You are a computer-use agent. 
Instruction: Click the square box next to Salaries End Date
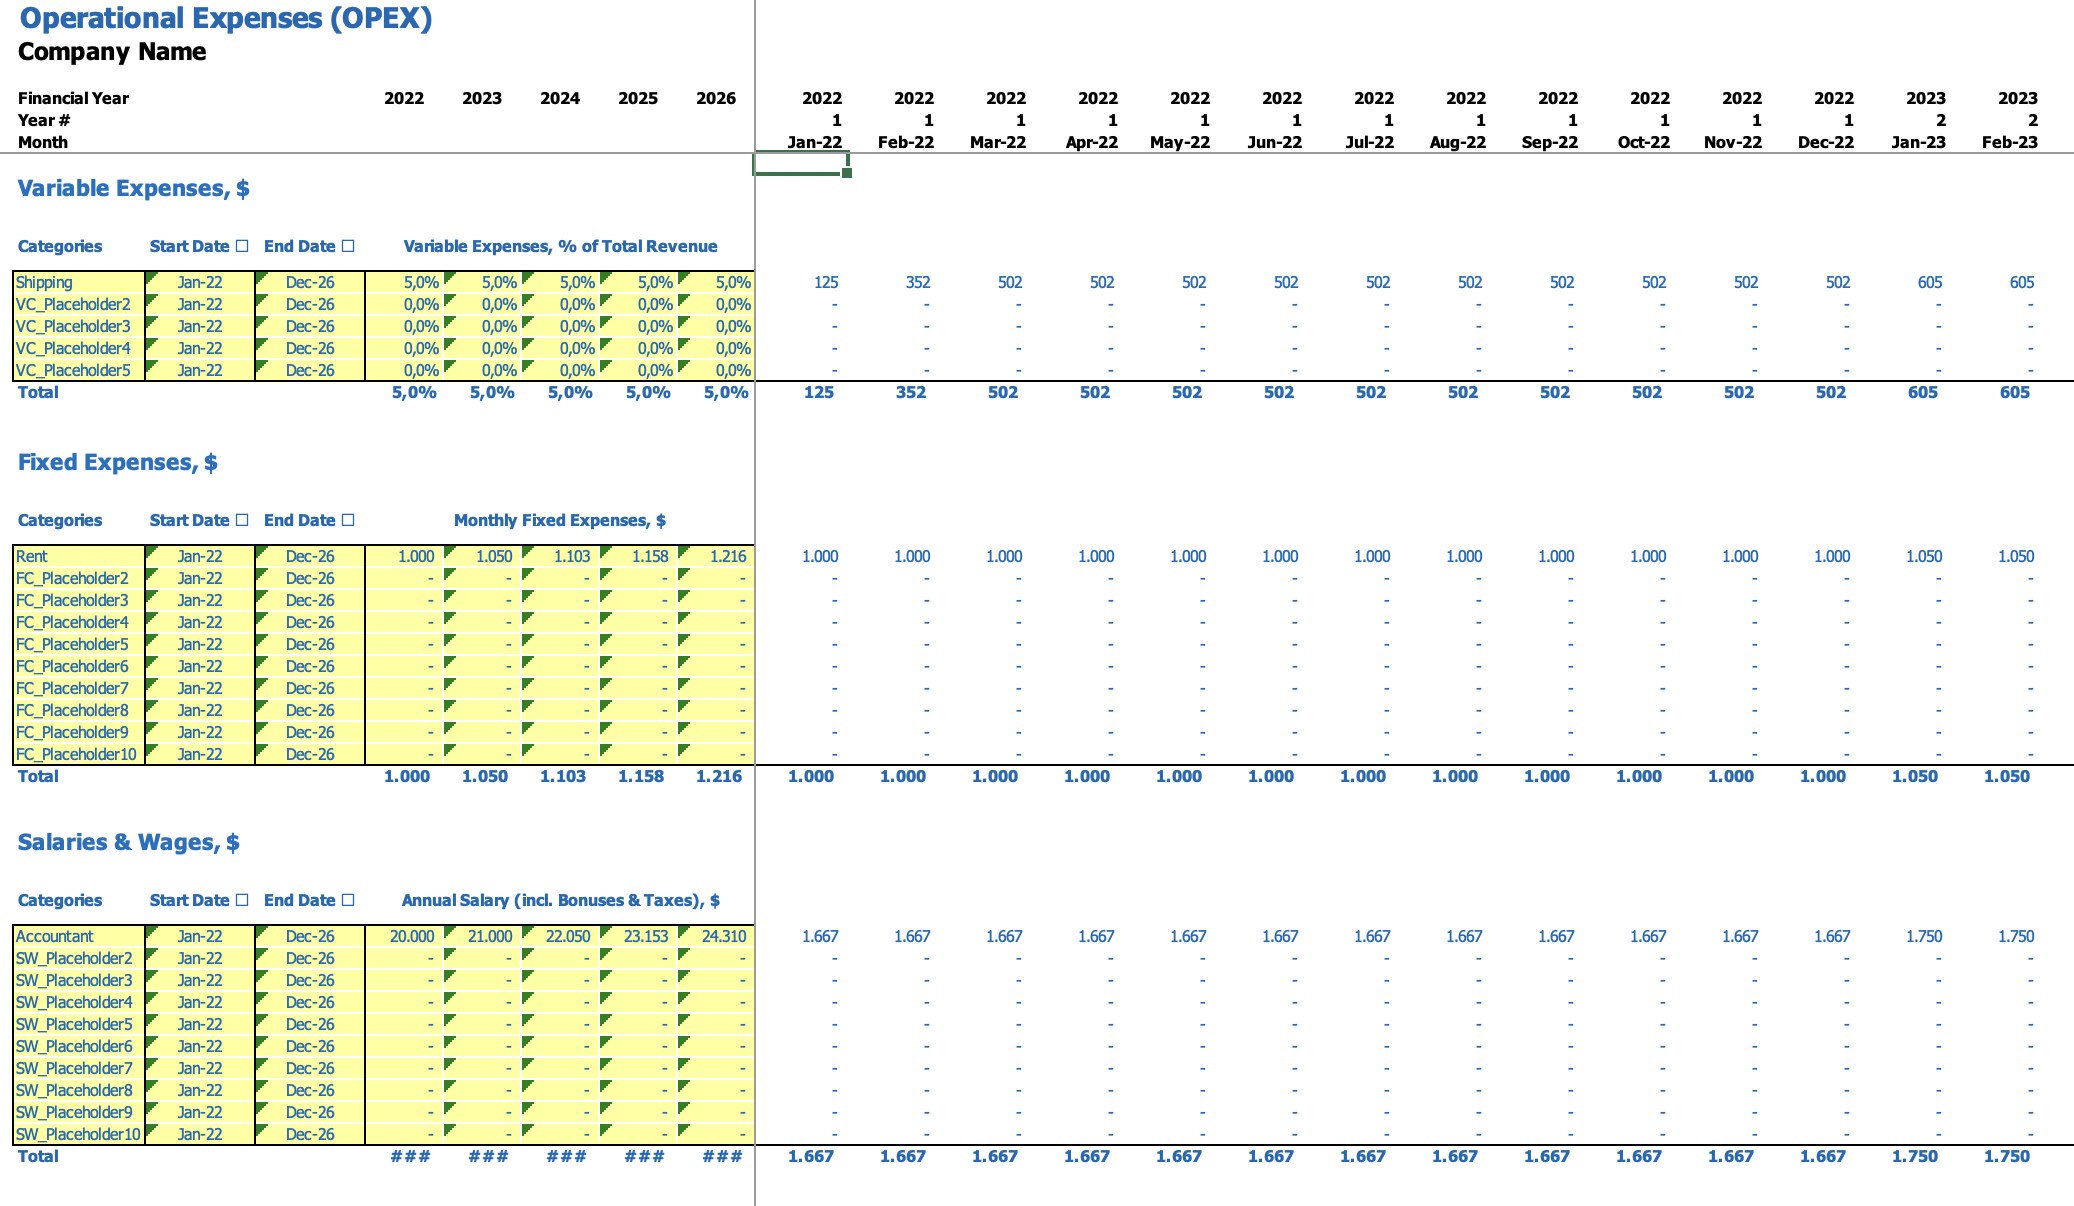(348, 900)
